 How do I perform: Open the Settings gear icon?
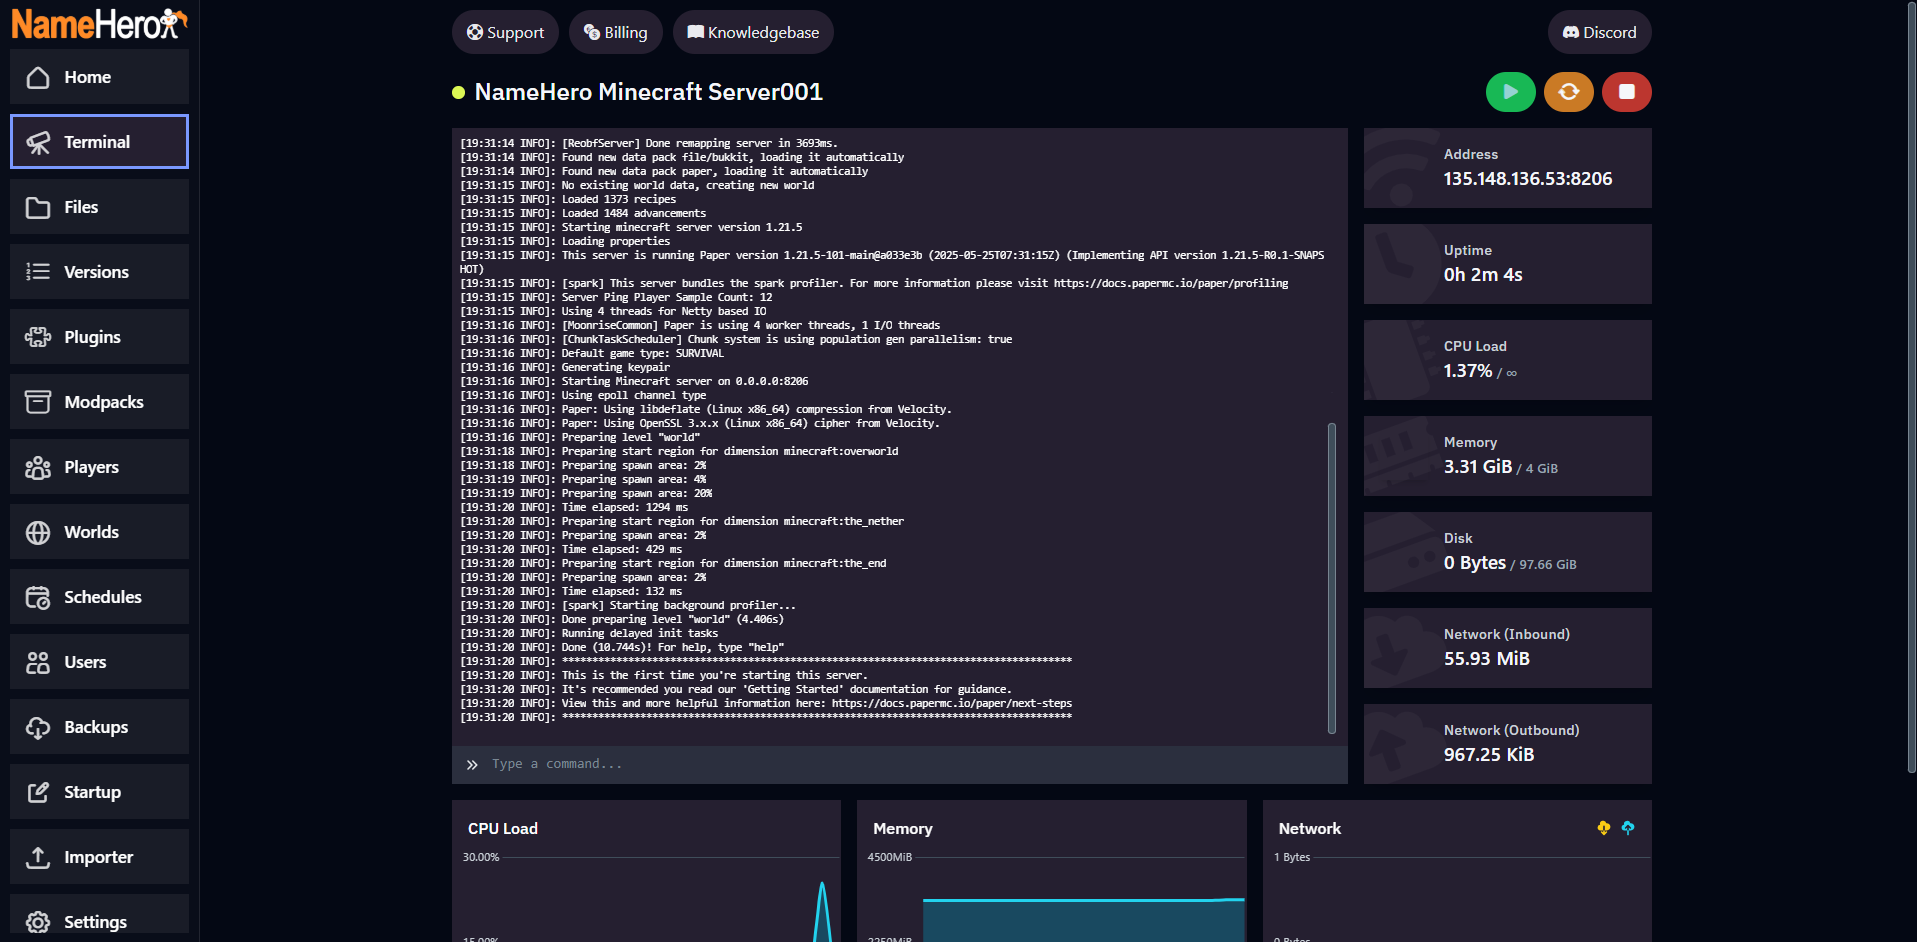[x=38, y=922]
